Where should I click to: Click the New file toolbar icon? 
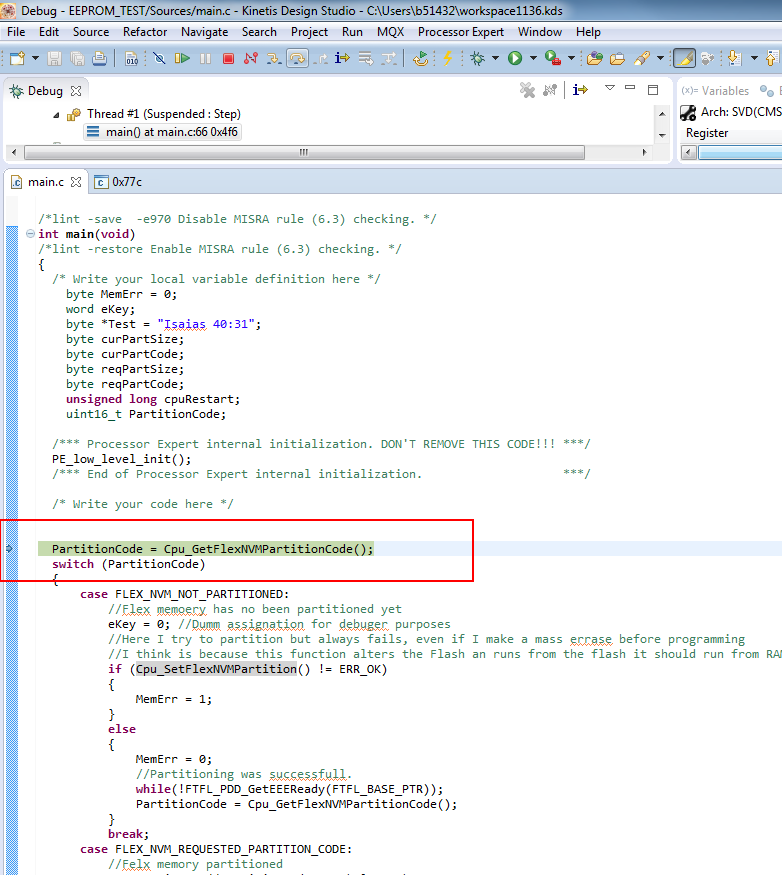pyautogui.click(x=17, y=58)
